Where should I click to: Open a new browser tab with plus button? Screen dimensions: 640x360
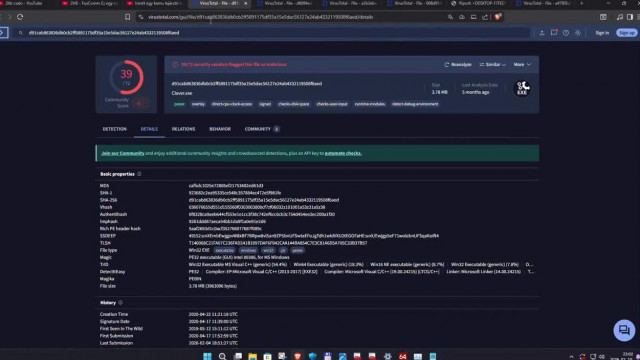[582, 3]
